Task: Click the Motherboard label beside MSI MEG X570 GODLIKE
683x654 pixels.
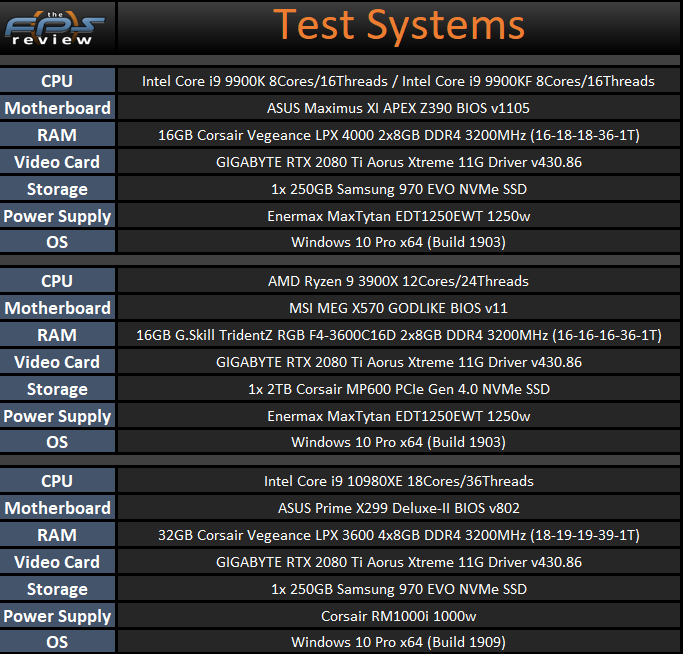Action: click(57, 308)
